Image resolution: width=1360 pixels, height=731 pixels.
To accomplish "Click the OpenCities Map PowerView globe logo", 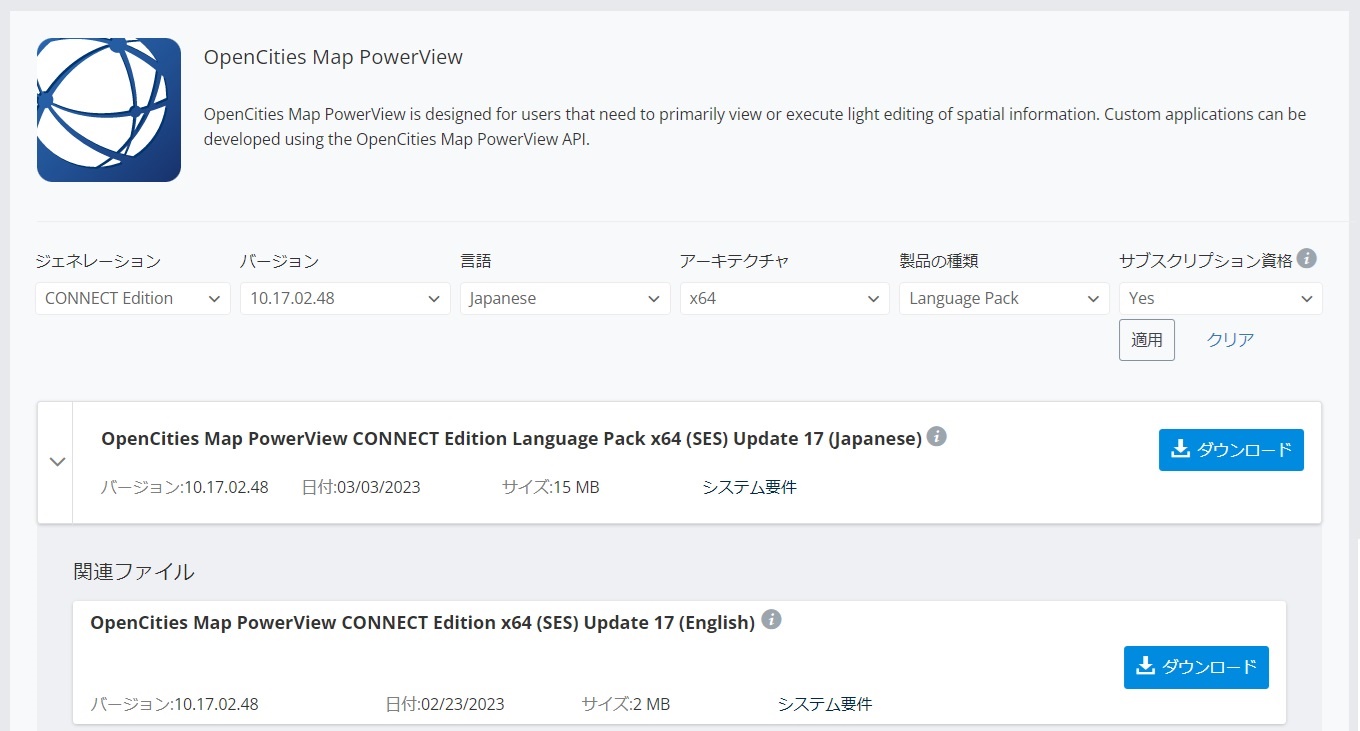I will [x=109, y=110].
